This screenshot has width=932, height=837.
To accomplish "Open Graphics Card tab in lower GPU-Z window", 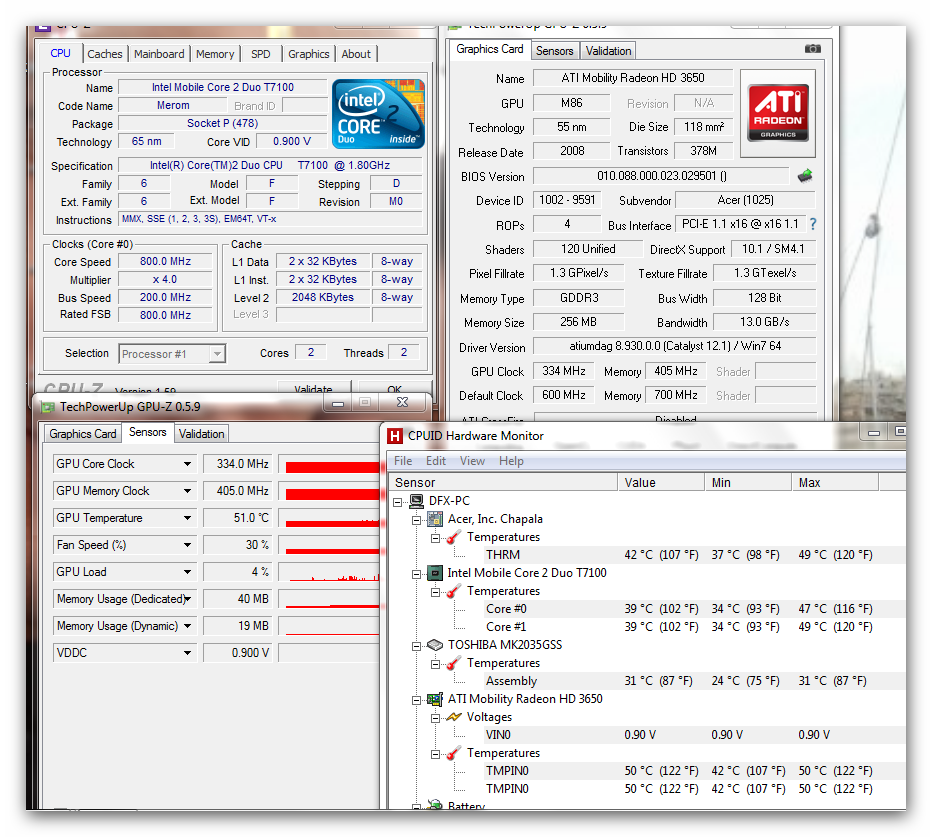I will (83, 434).
